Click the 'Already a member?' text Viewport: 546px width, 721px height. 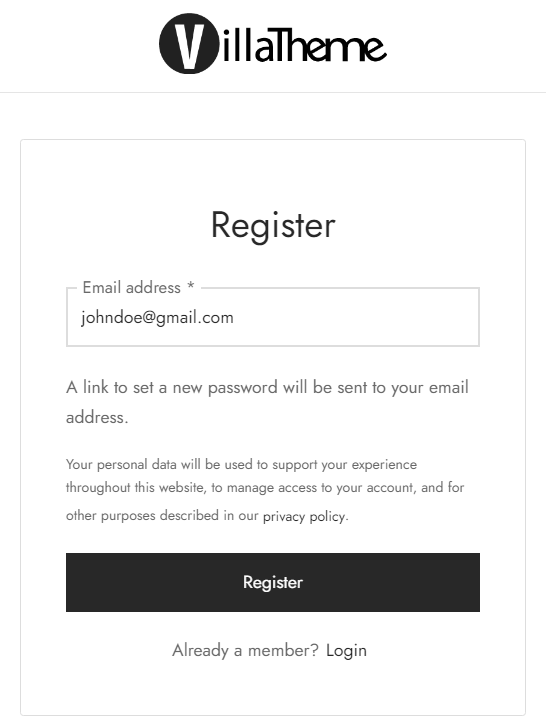click(x=245, y=650)
